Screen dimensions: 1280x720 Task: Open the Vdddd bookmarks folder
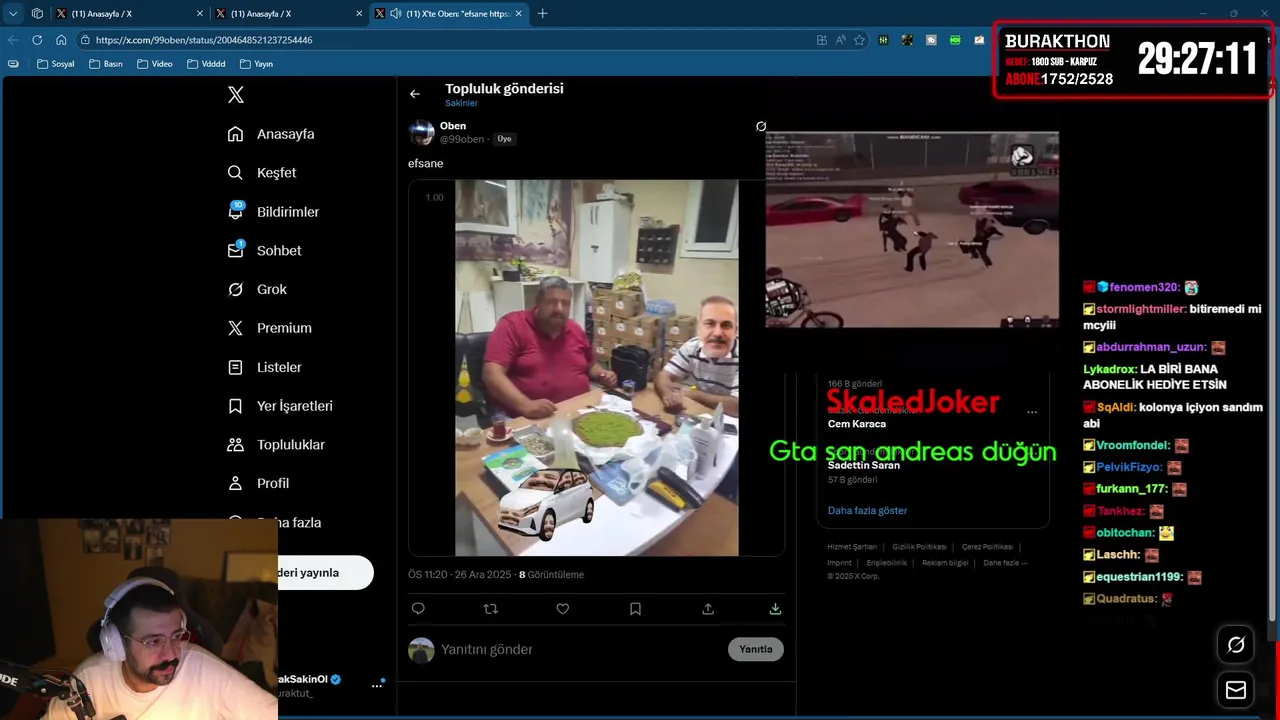tap(206, 64)
